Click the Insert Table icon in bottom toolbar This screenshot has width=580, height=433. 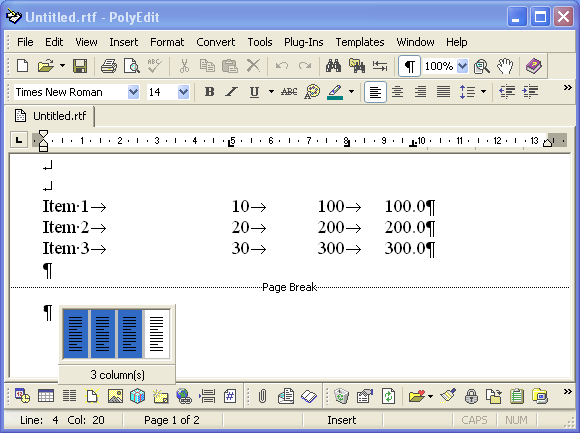click(46, 396)
